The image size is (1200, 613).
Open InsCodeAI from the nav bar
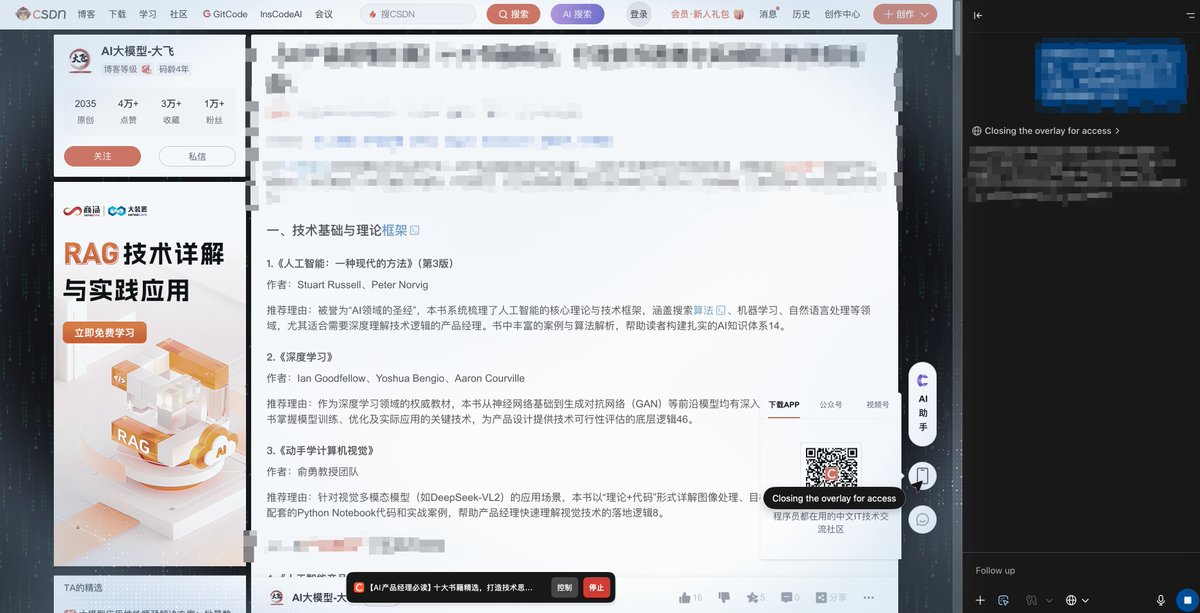pyautogui.click(x=281, y=14)
